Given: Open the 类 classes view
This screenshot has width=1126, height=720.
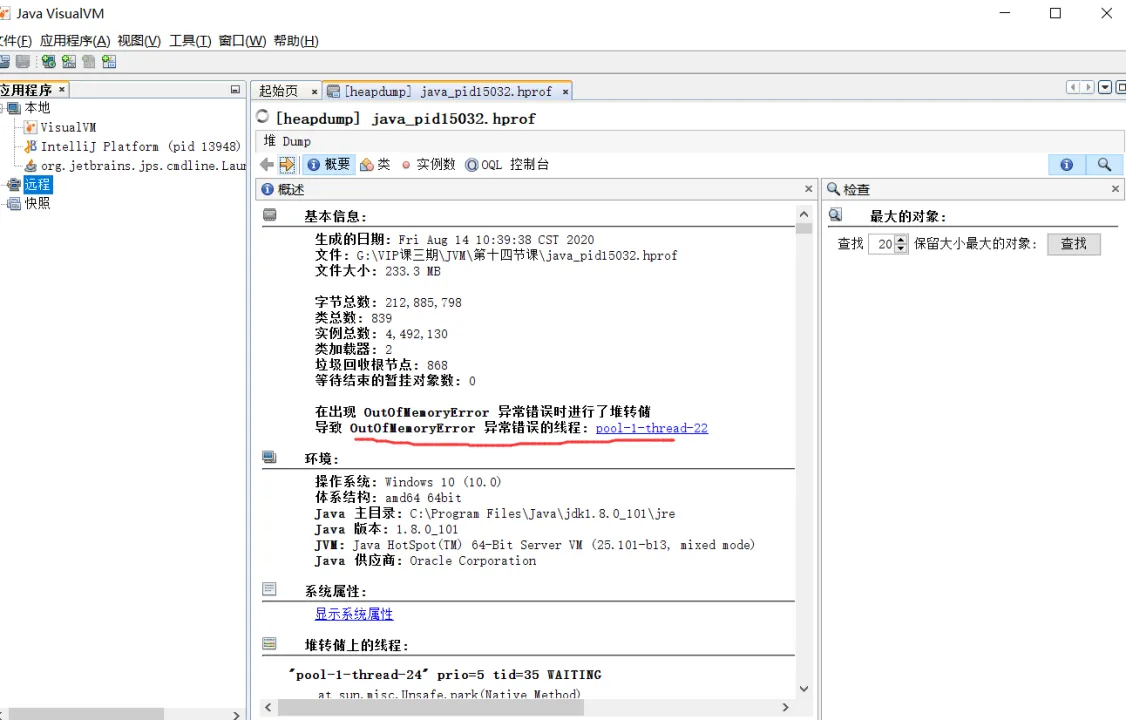Looking at the screenshot, I should (375, 164).
